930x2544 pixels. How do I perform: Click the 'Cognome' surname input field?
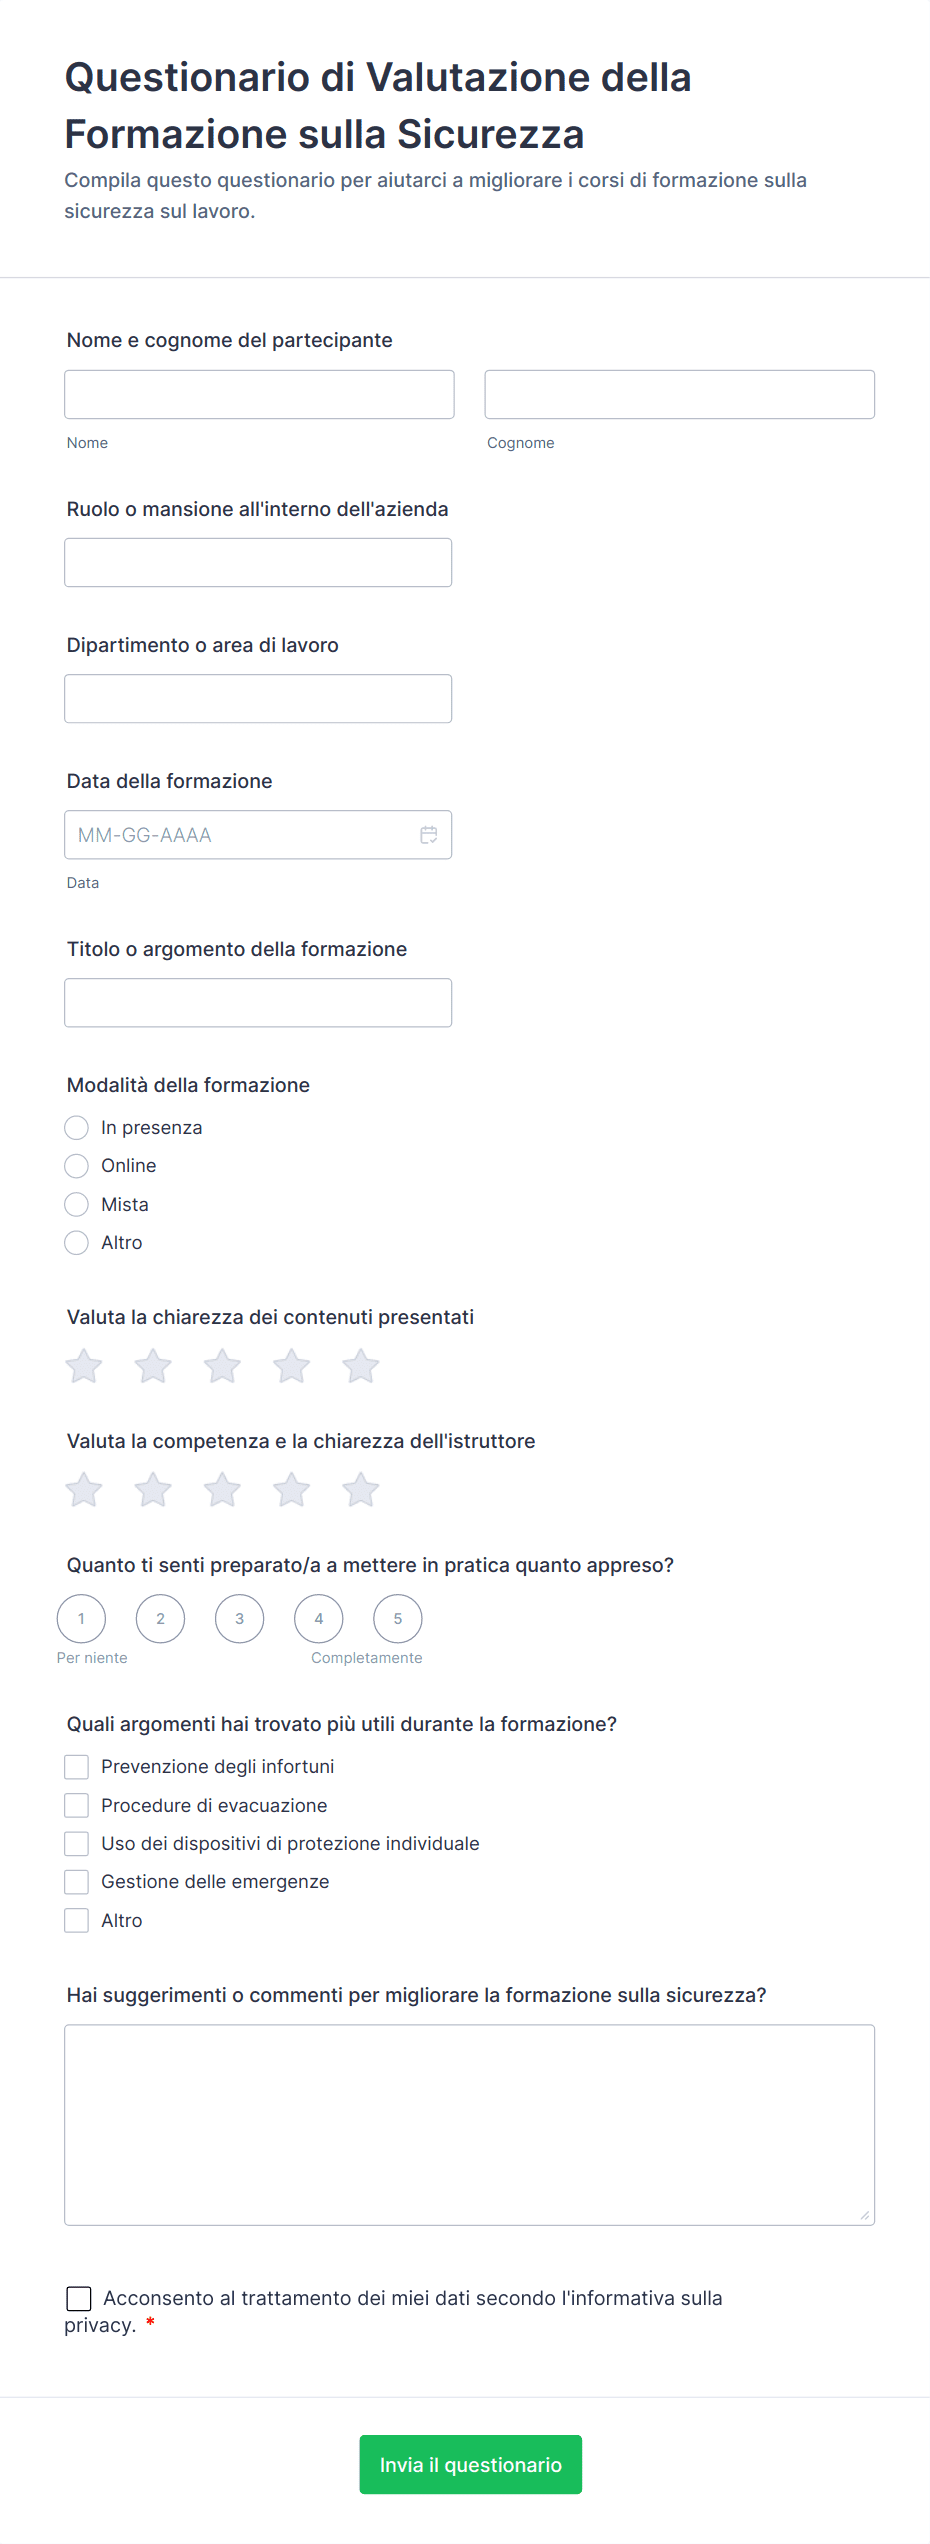(x=679, y=395)
